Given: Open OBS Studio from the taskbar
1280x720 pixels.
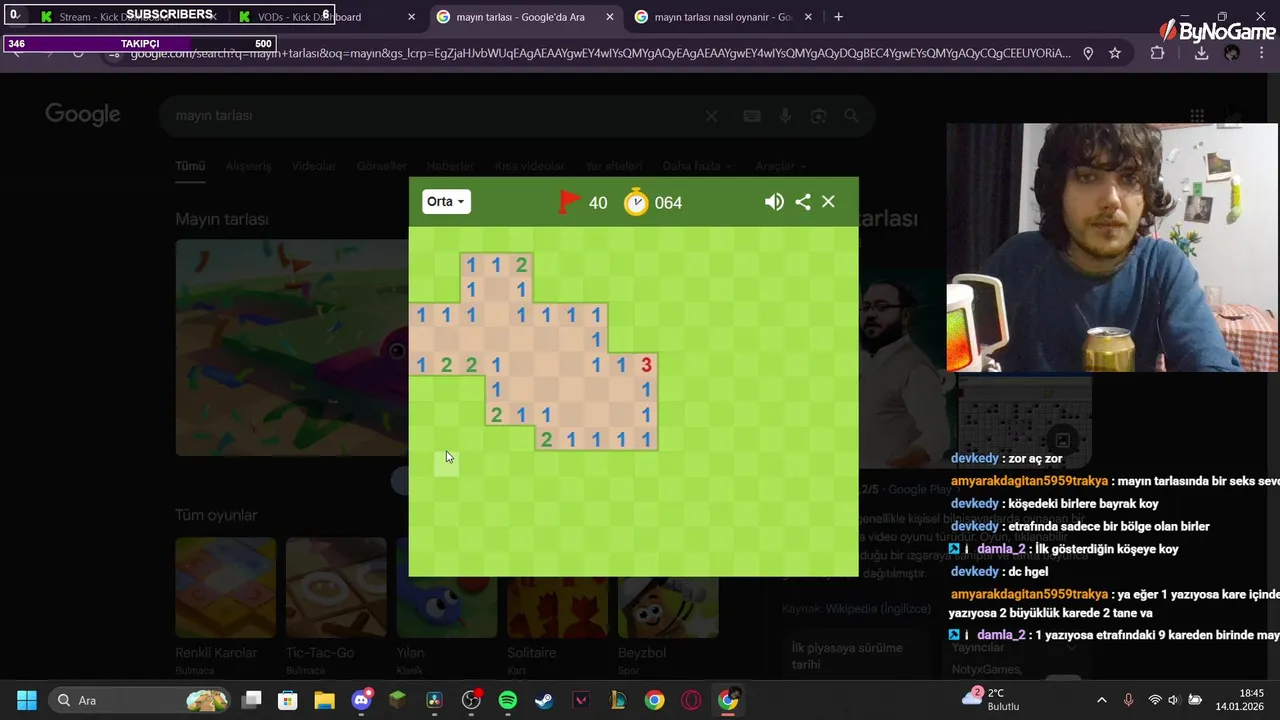Looking at the screenshot, I should tap(471, 700).
